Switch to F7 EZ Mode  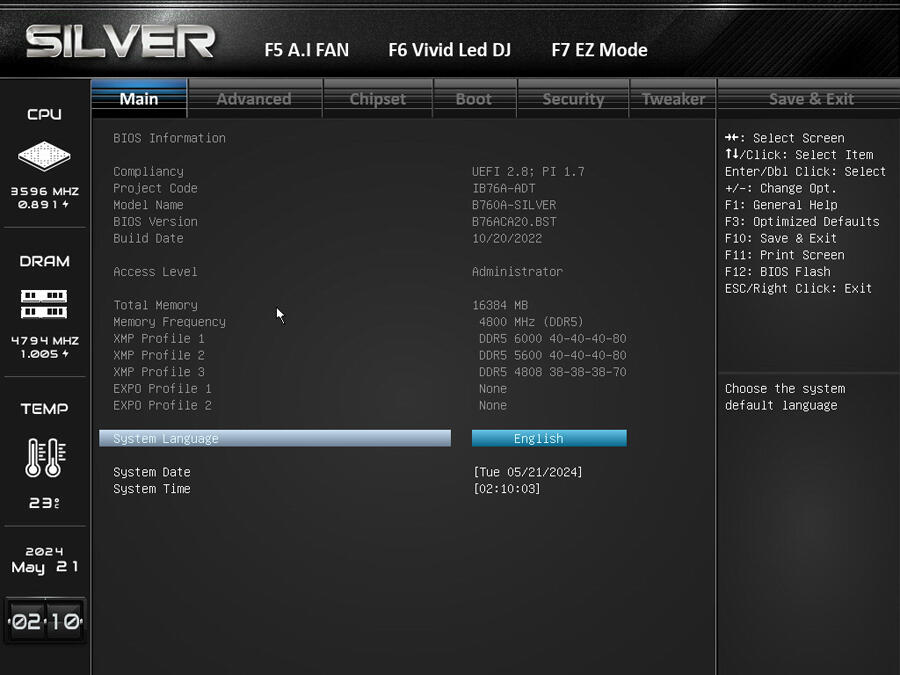click(599, 50)
